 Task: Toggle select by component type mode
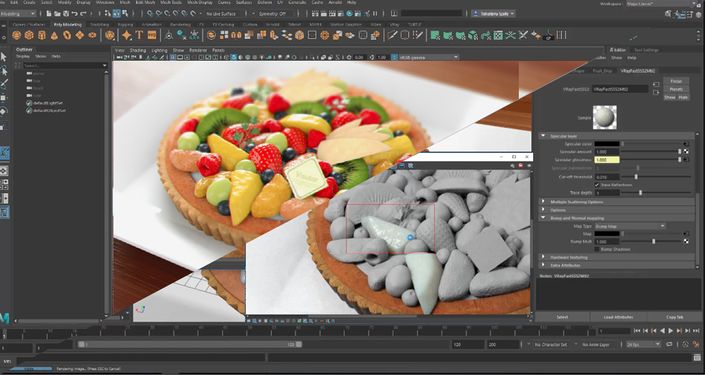[x=125, y=13]
